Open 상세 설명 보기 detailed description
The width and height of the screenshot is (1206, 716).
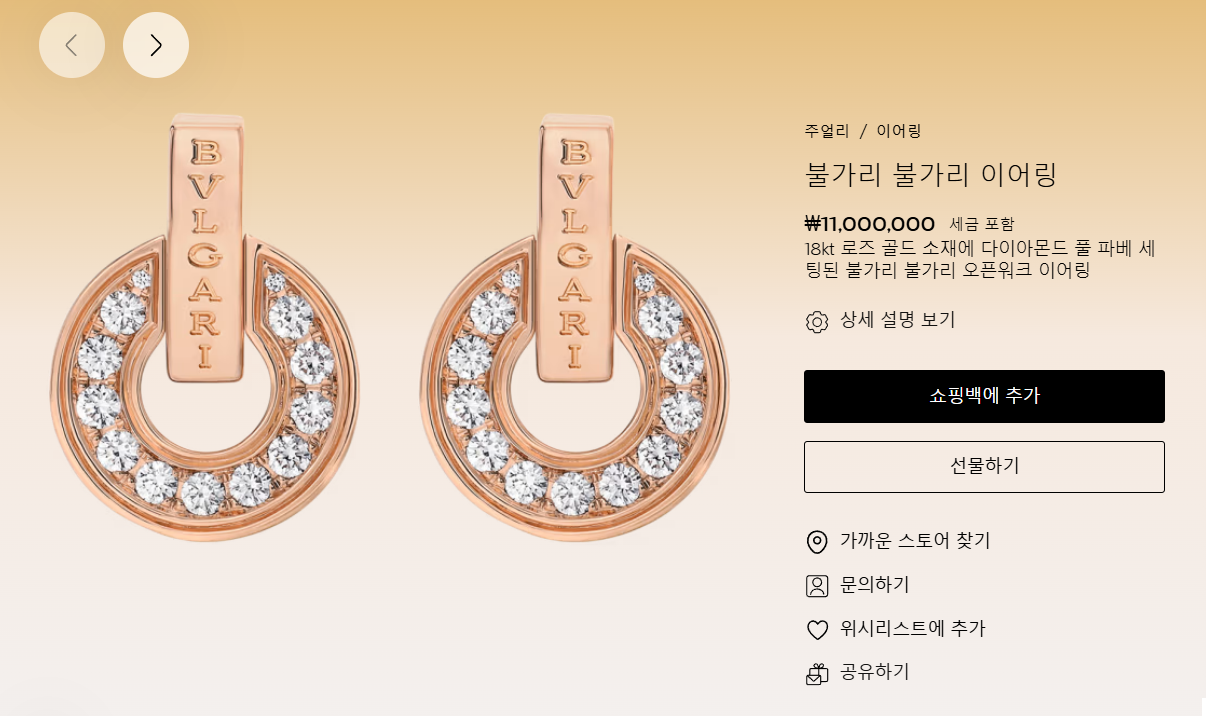click(x=897, y=320)
